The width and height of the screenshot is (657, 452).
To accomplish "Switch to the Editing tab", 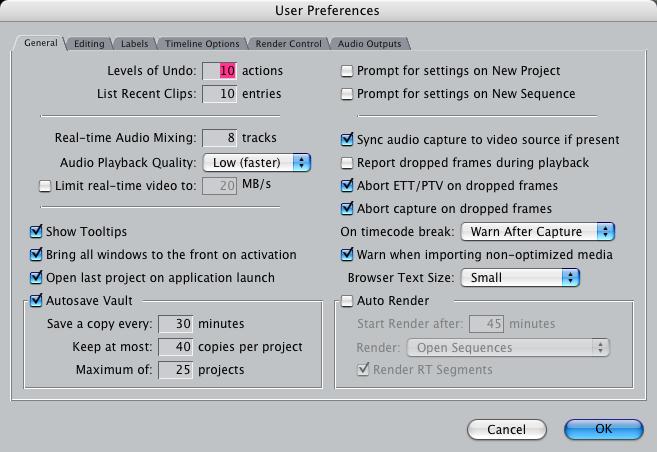I will coord(89,44).
